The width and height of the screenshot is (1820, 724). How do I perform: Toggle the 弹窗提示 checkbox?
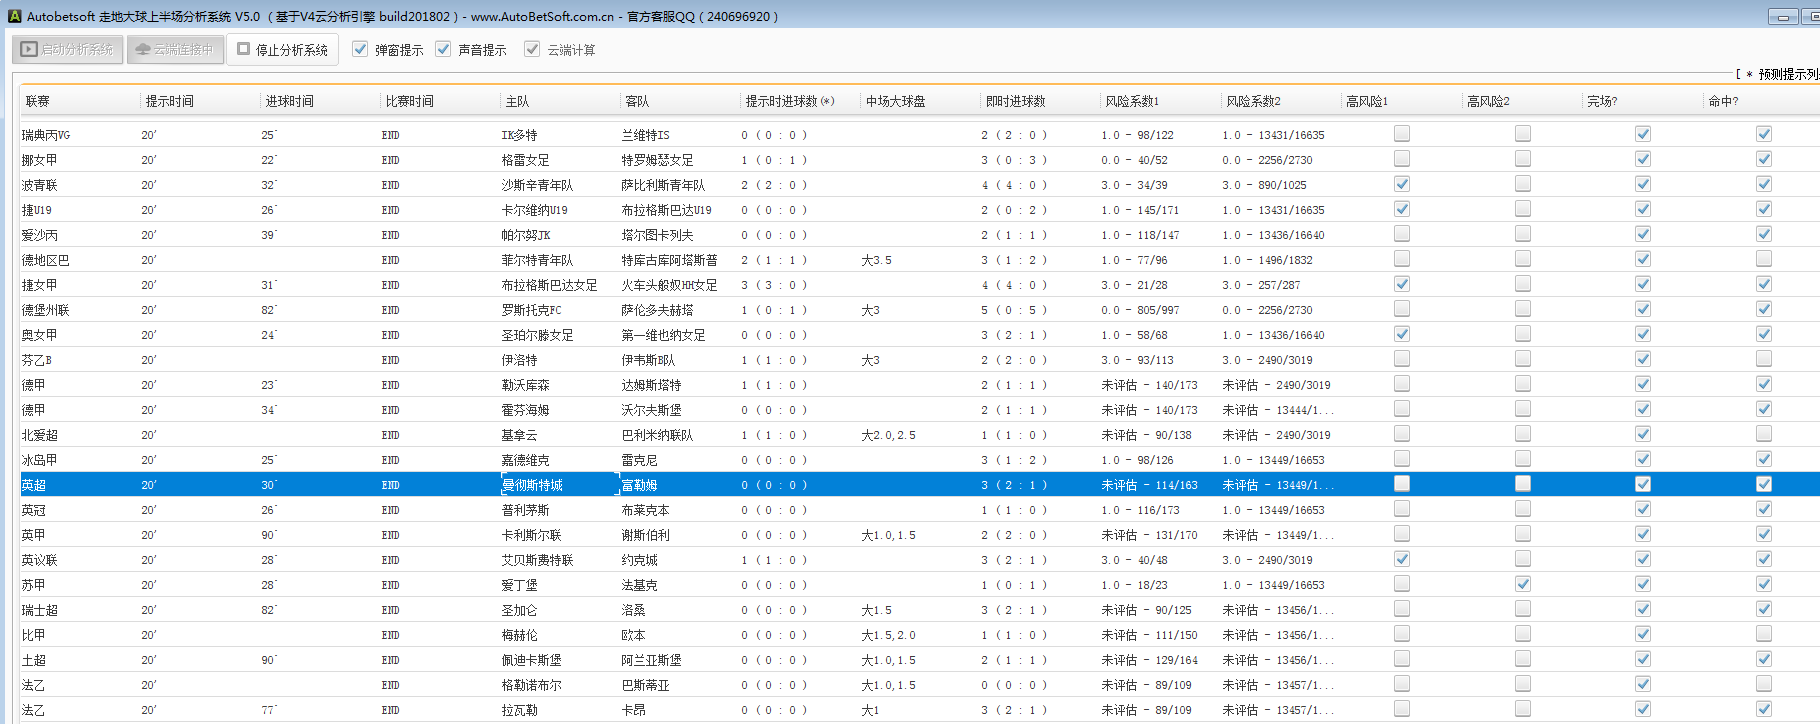[x=361, y=49]
